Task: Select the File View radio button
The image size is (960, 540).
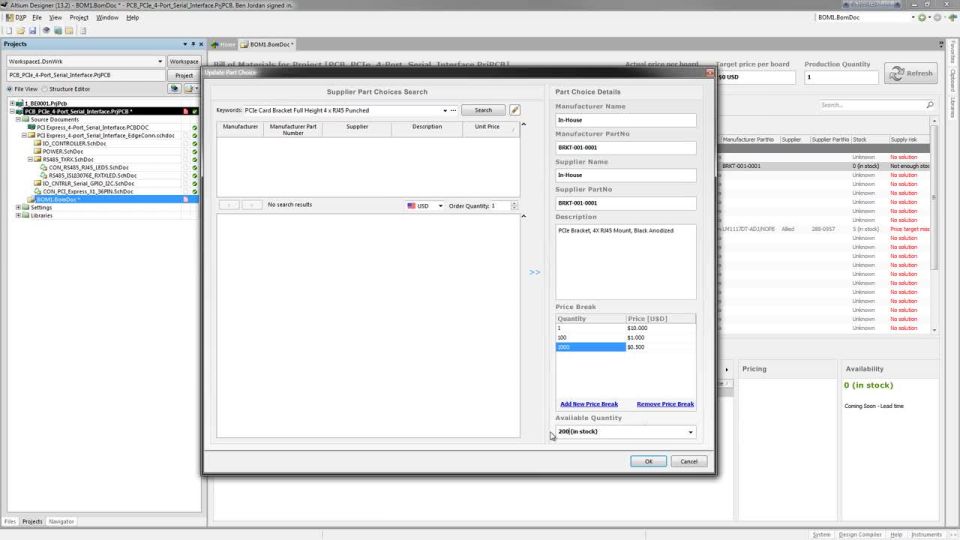Action: point(10,89)
